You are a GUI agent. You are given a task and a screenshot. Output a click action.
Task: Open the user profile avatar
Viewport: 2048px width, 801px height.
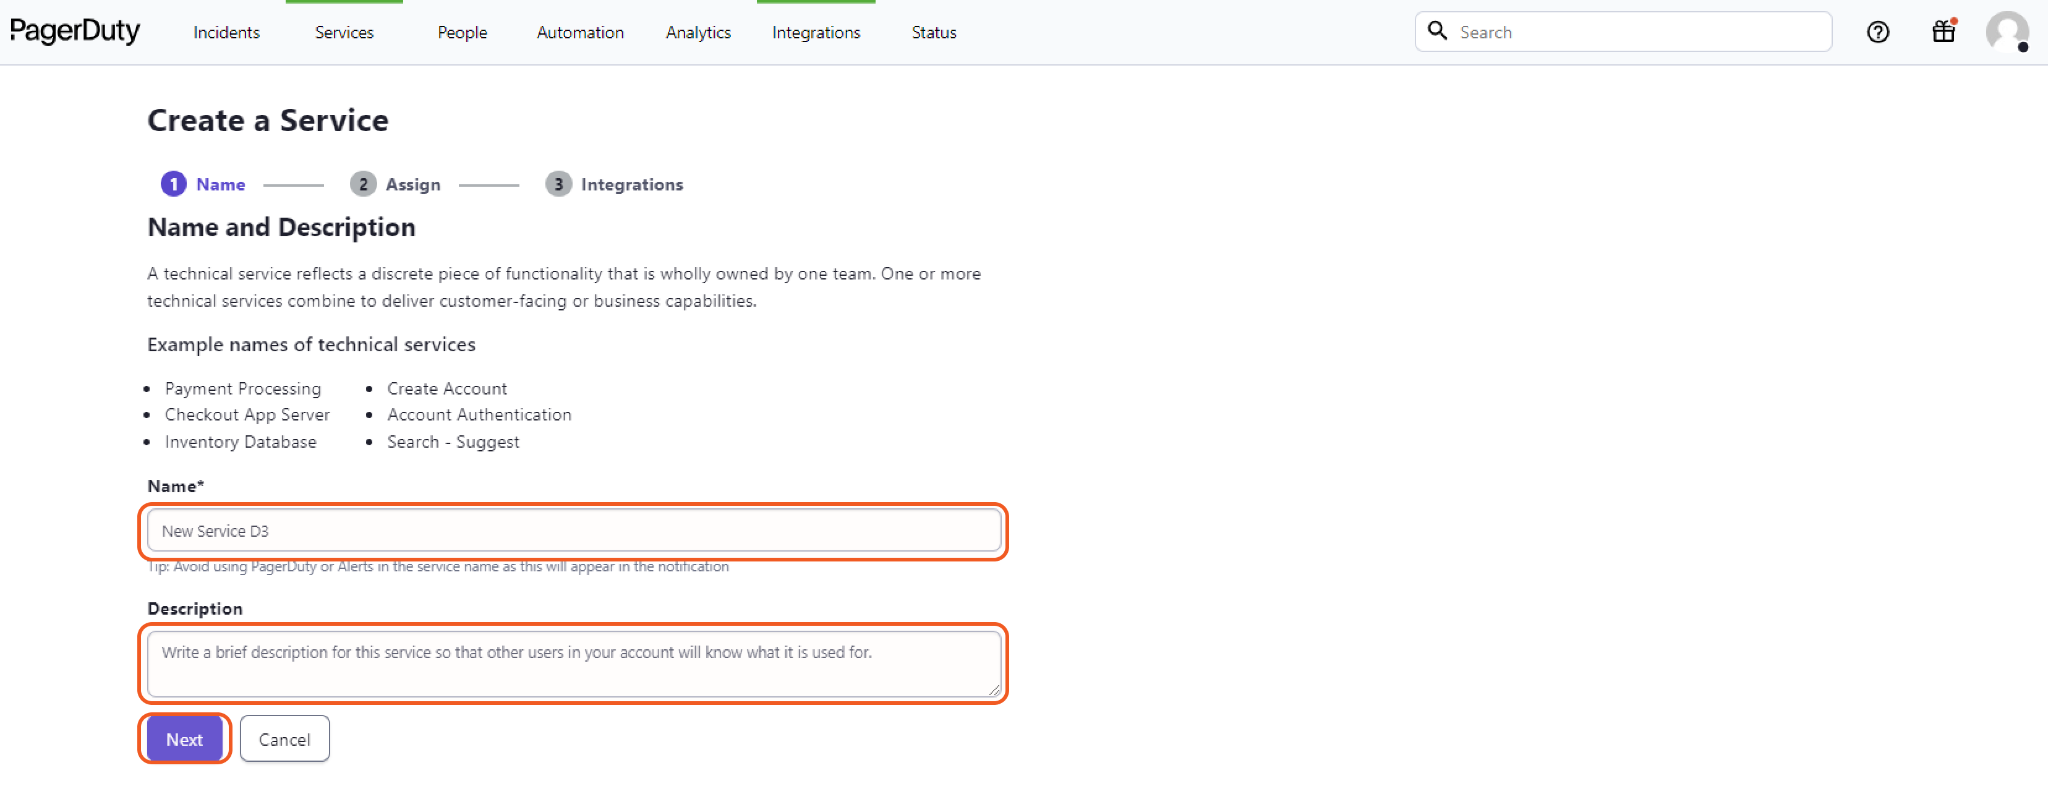[x=2006, y=32]
